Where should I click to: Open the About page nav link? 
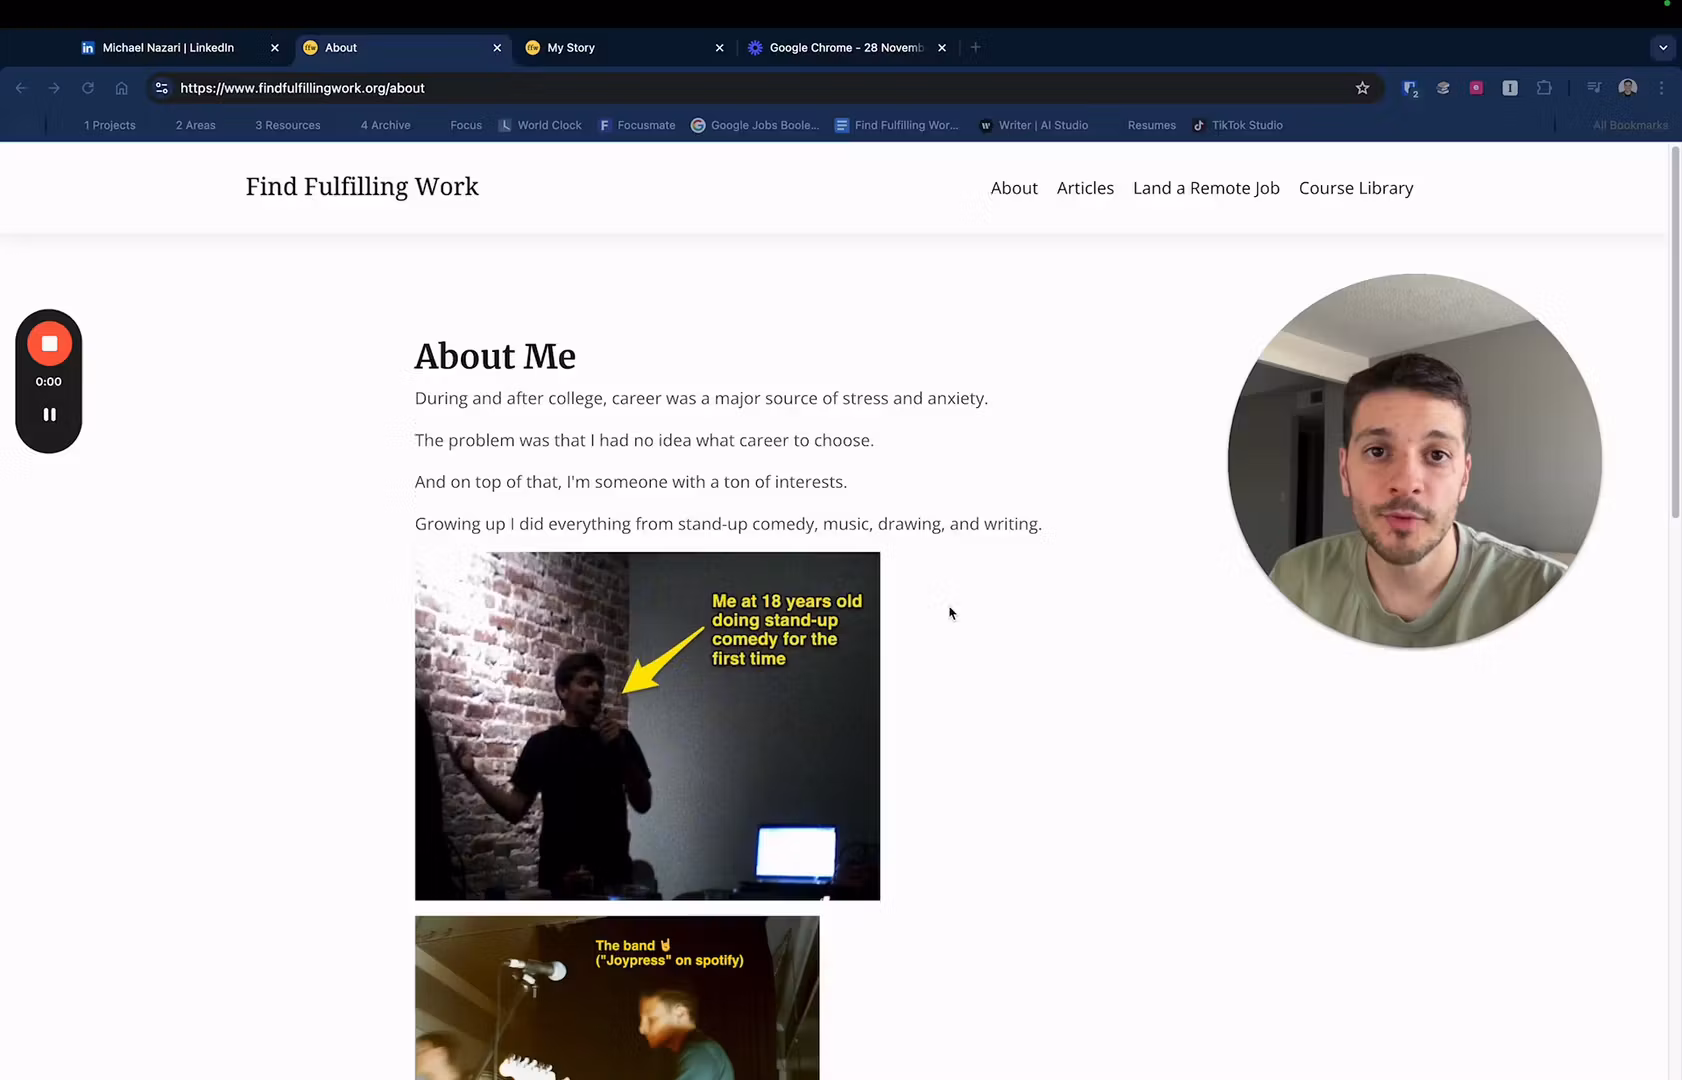1014,188
